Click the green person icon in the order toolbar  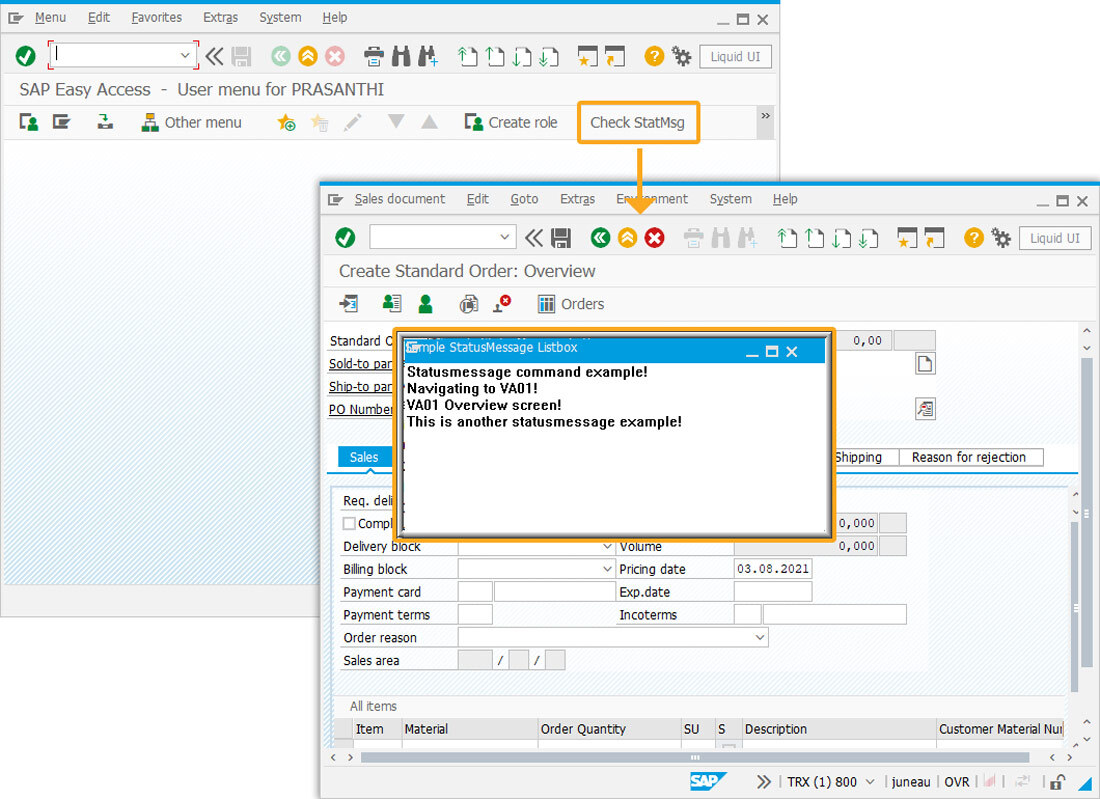(425, 304)
